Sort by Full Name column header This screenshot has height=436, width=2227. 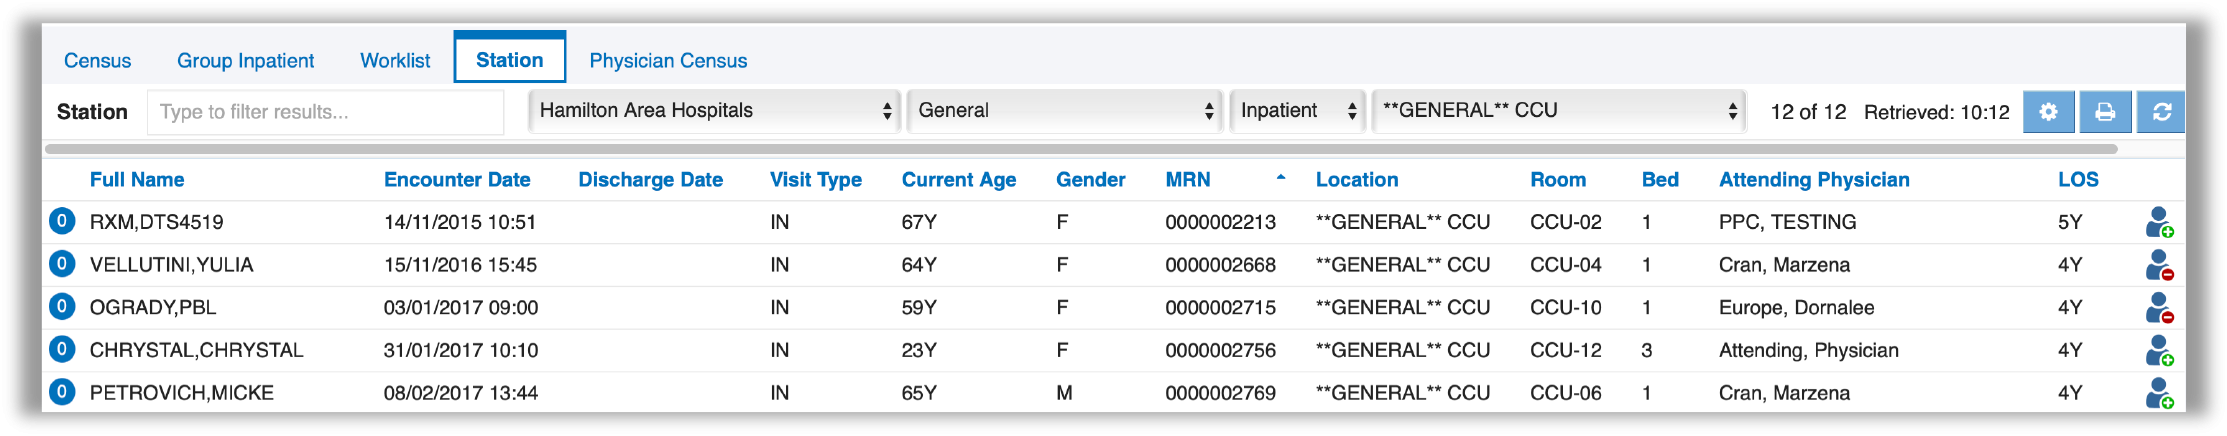pos(137,180)
